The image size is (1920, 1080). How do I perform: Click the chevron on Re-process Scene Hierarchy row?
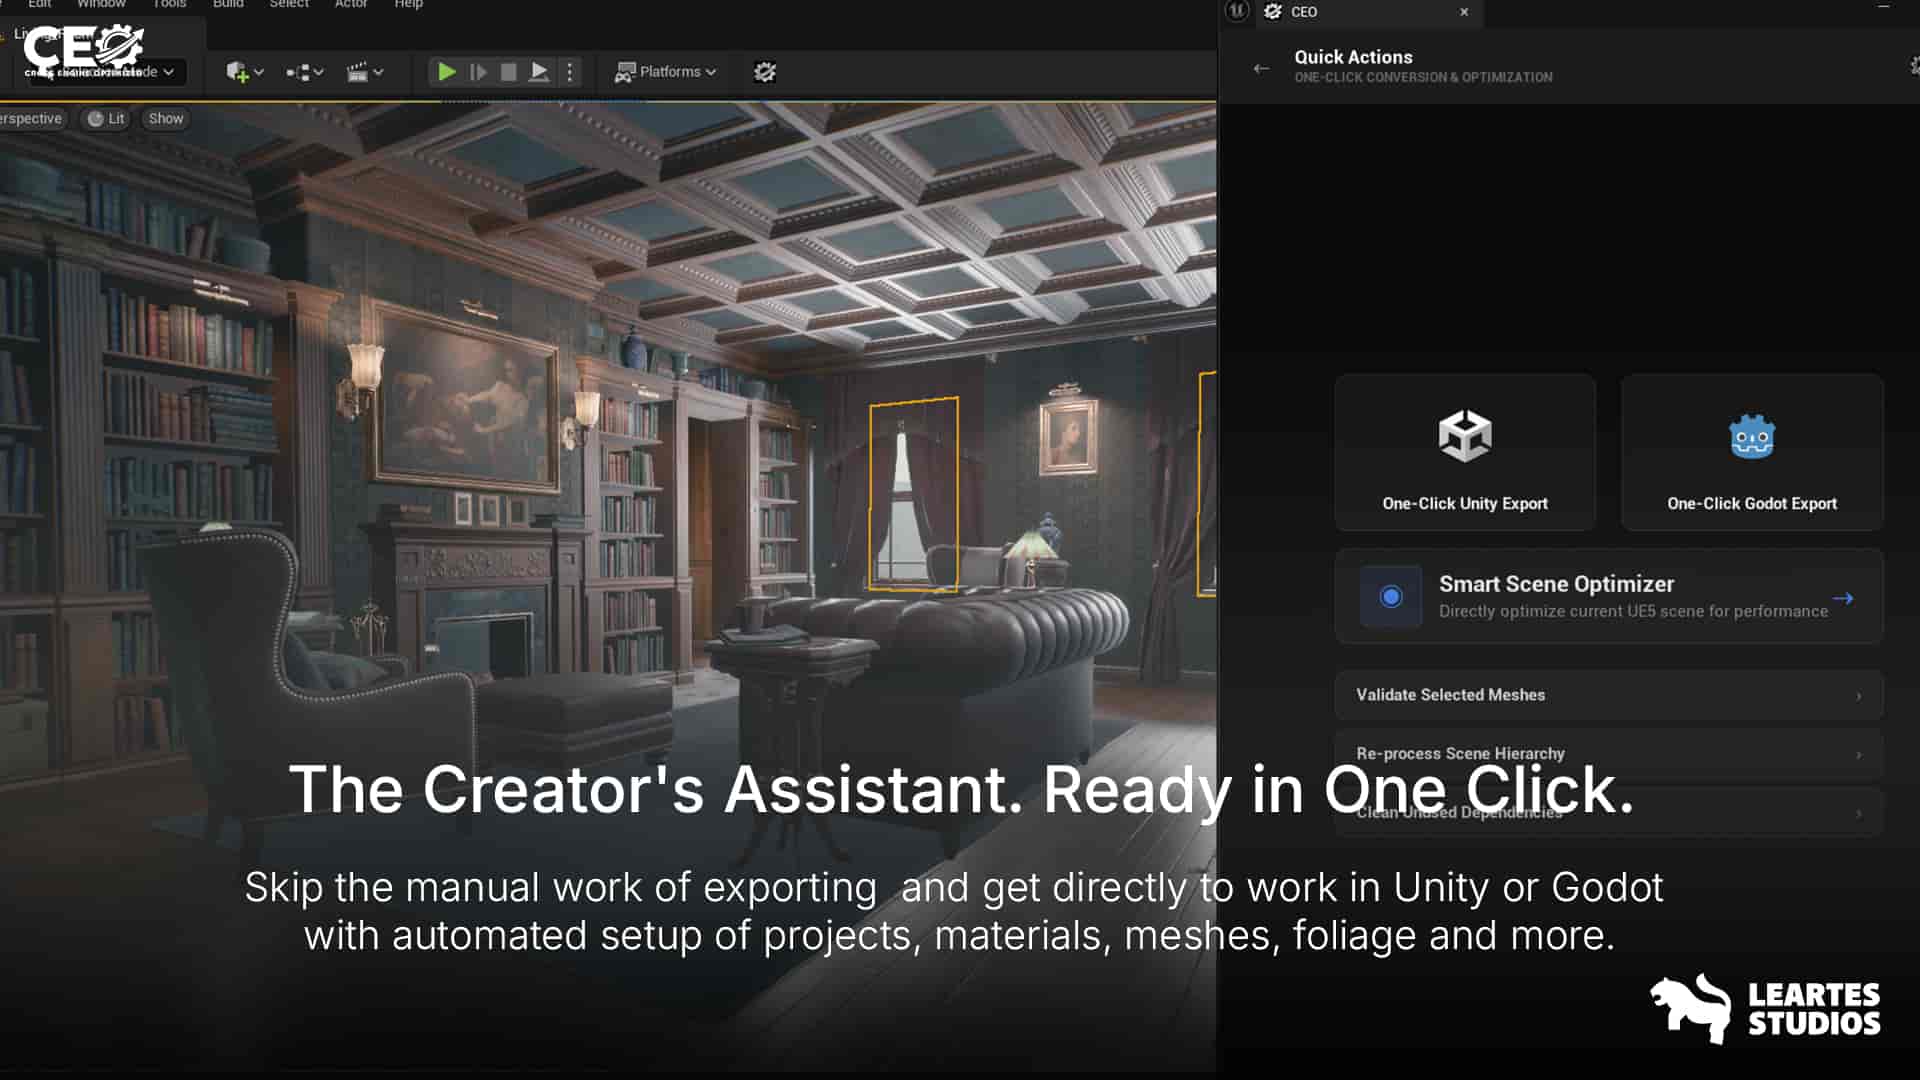pos(1859,755)
